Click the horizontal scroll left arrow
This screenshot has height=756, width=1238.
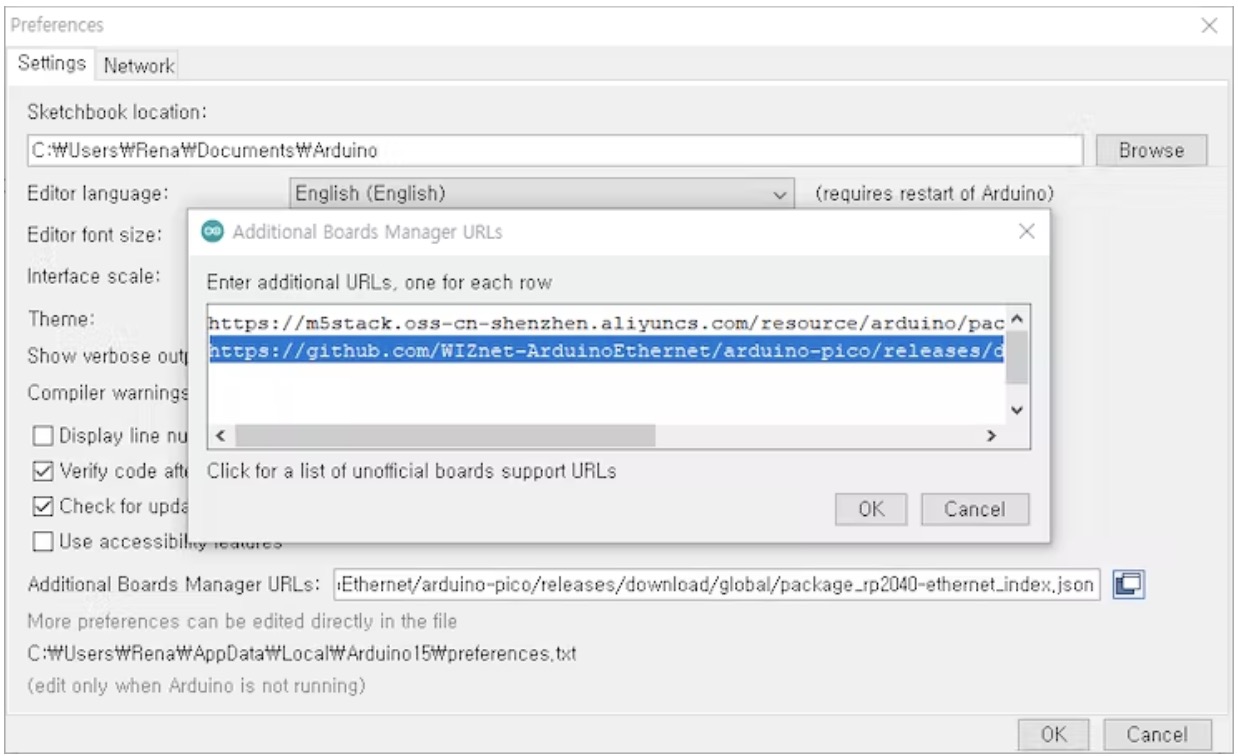click(221, 436)
